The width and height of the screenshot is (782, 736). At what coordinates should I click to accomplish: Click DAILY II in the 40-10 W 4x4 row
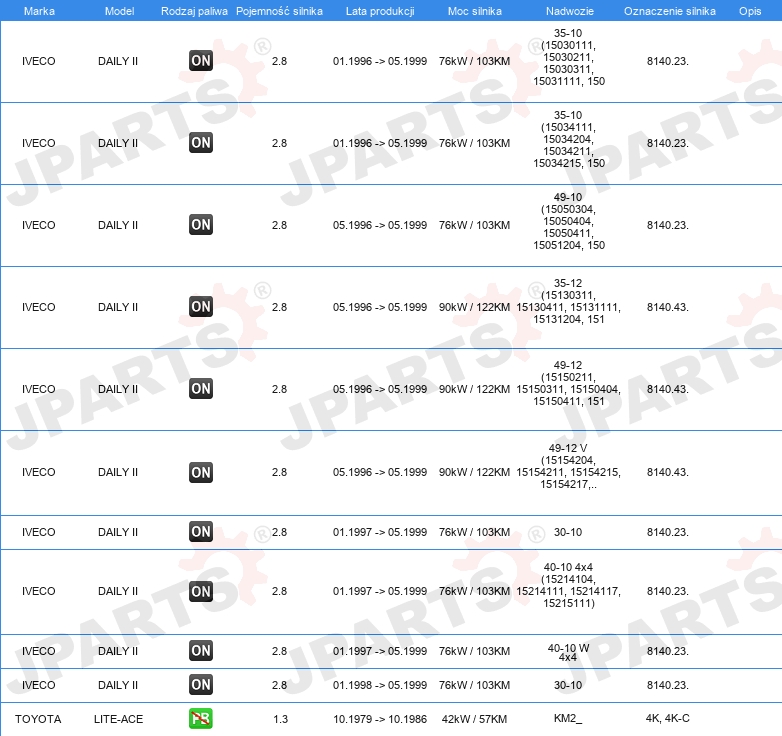coord(118,651)
